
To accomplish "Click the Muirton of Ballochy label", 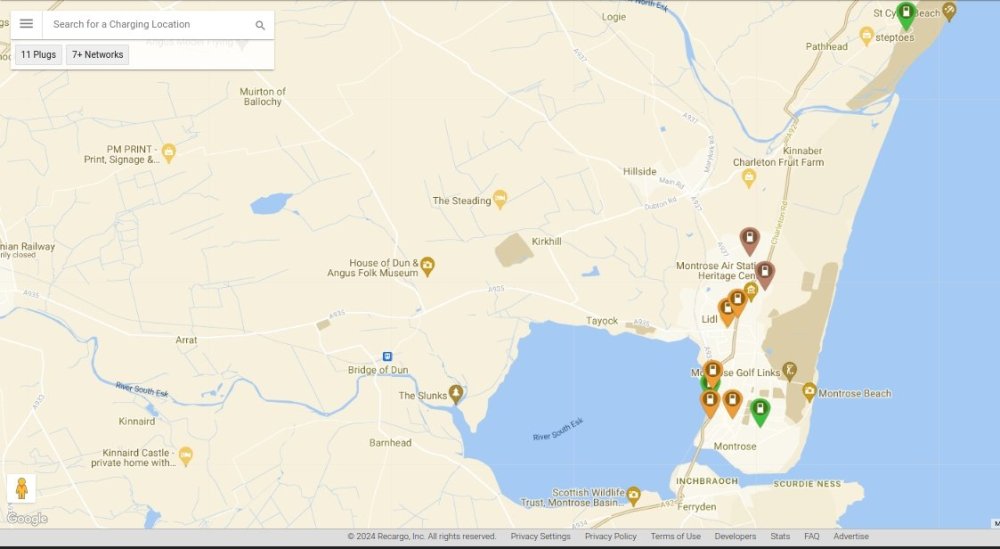I will coord(262,96).
